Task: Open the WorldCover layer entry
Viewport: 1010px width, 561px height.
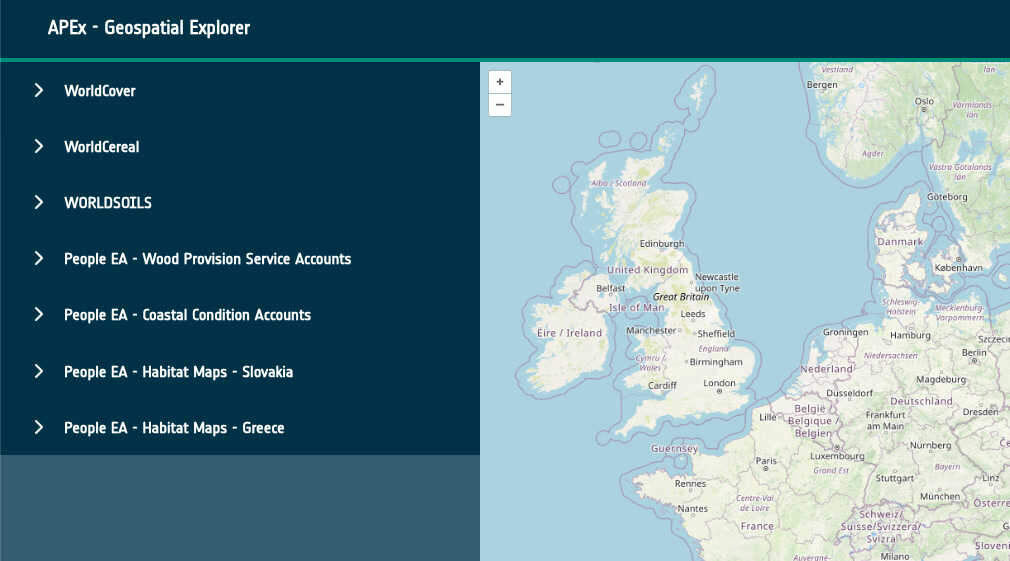Action: [x=100, y=91]
